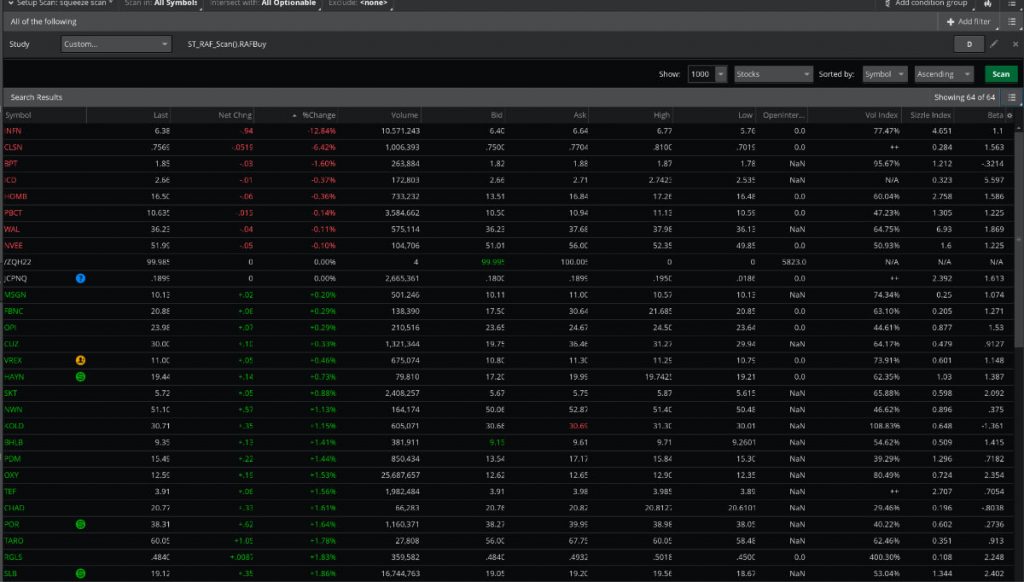Click the hands icon beside Add condition group
The image size is (1024, 582).
988,4
